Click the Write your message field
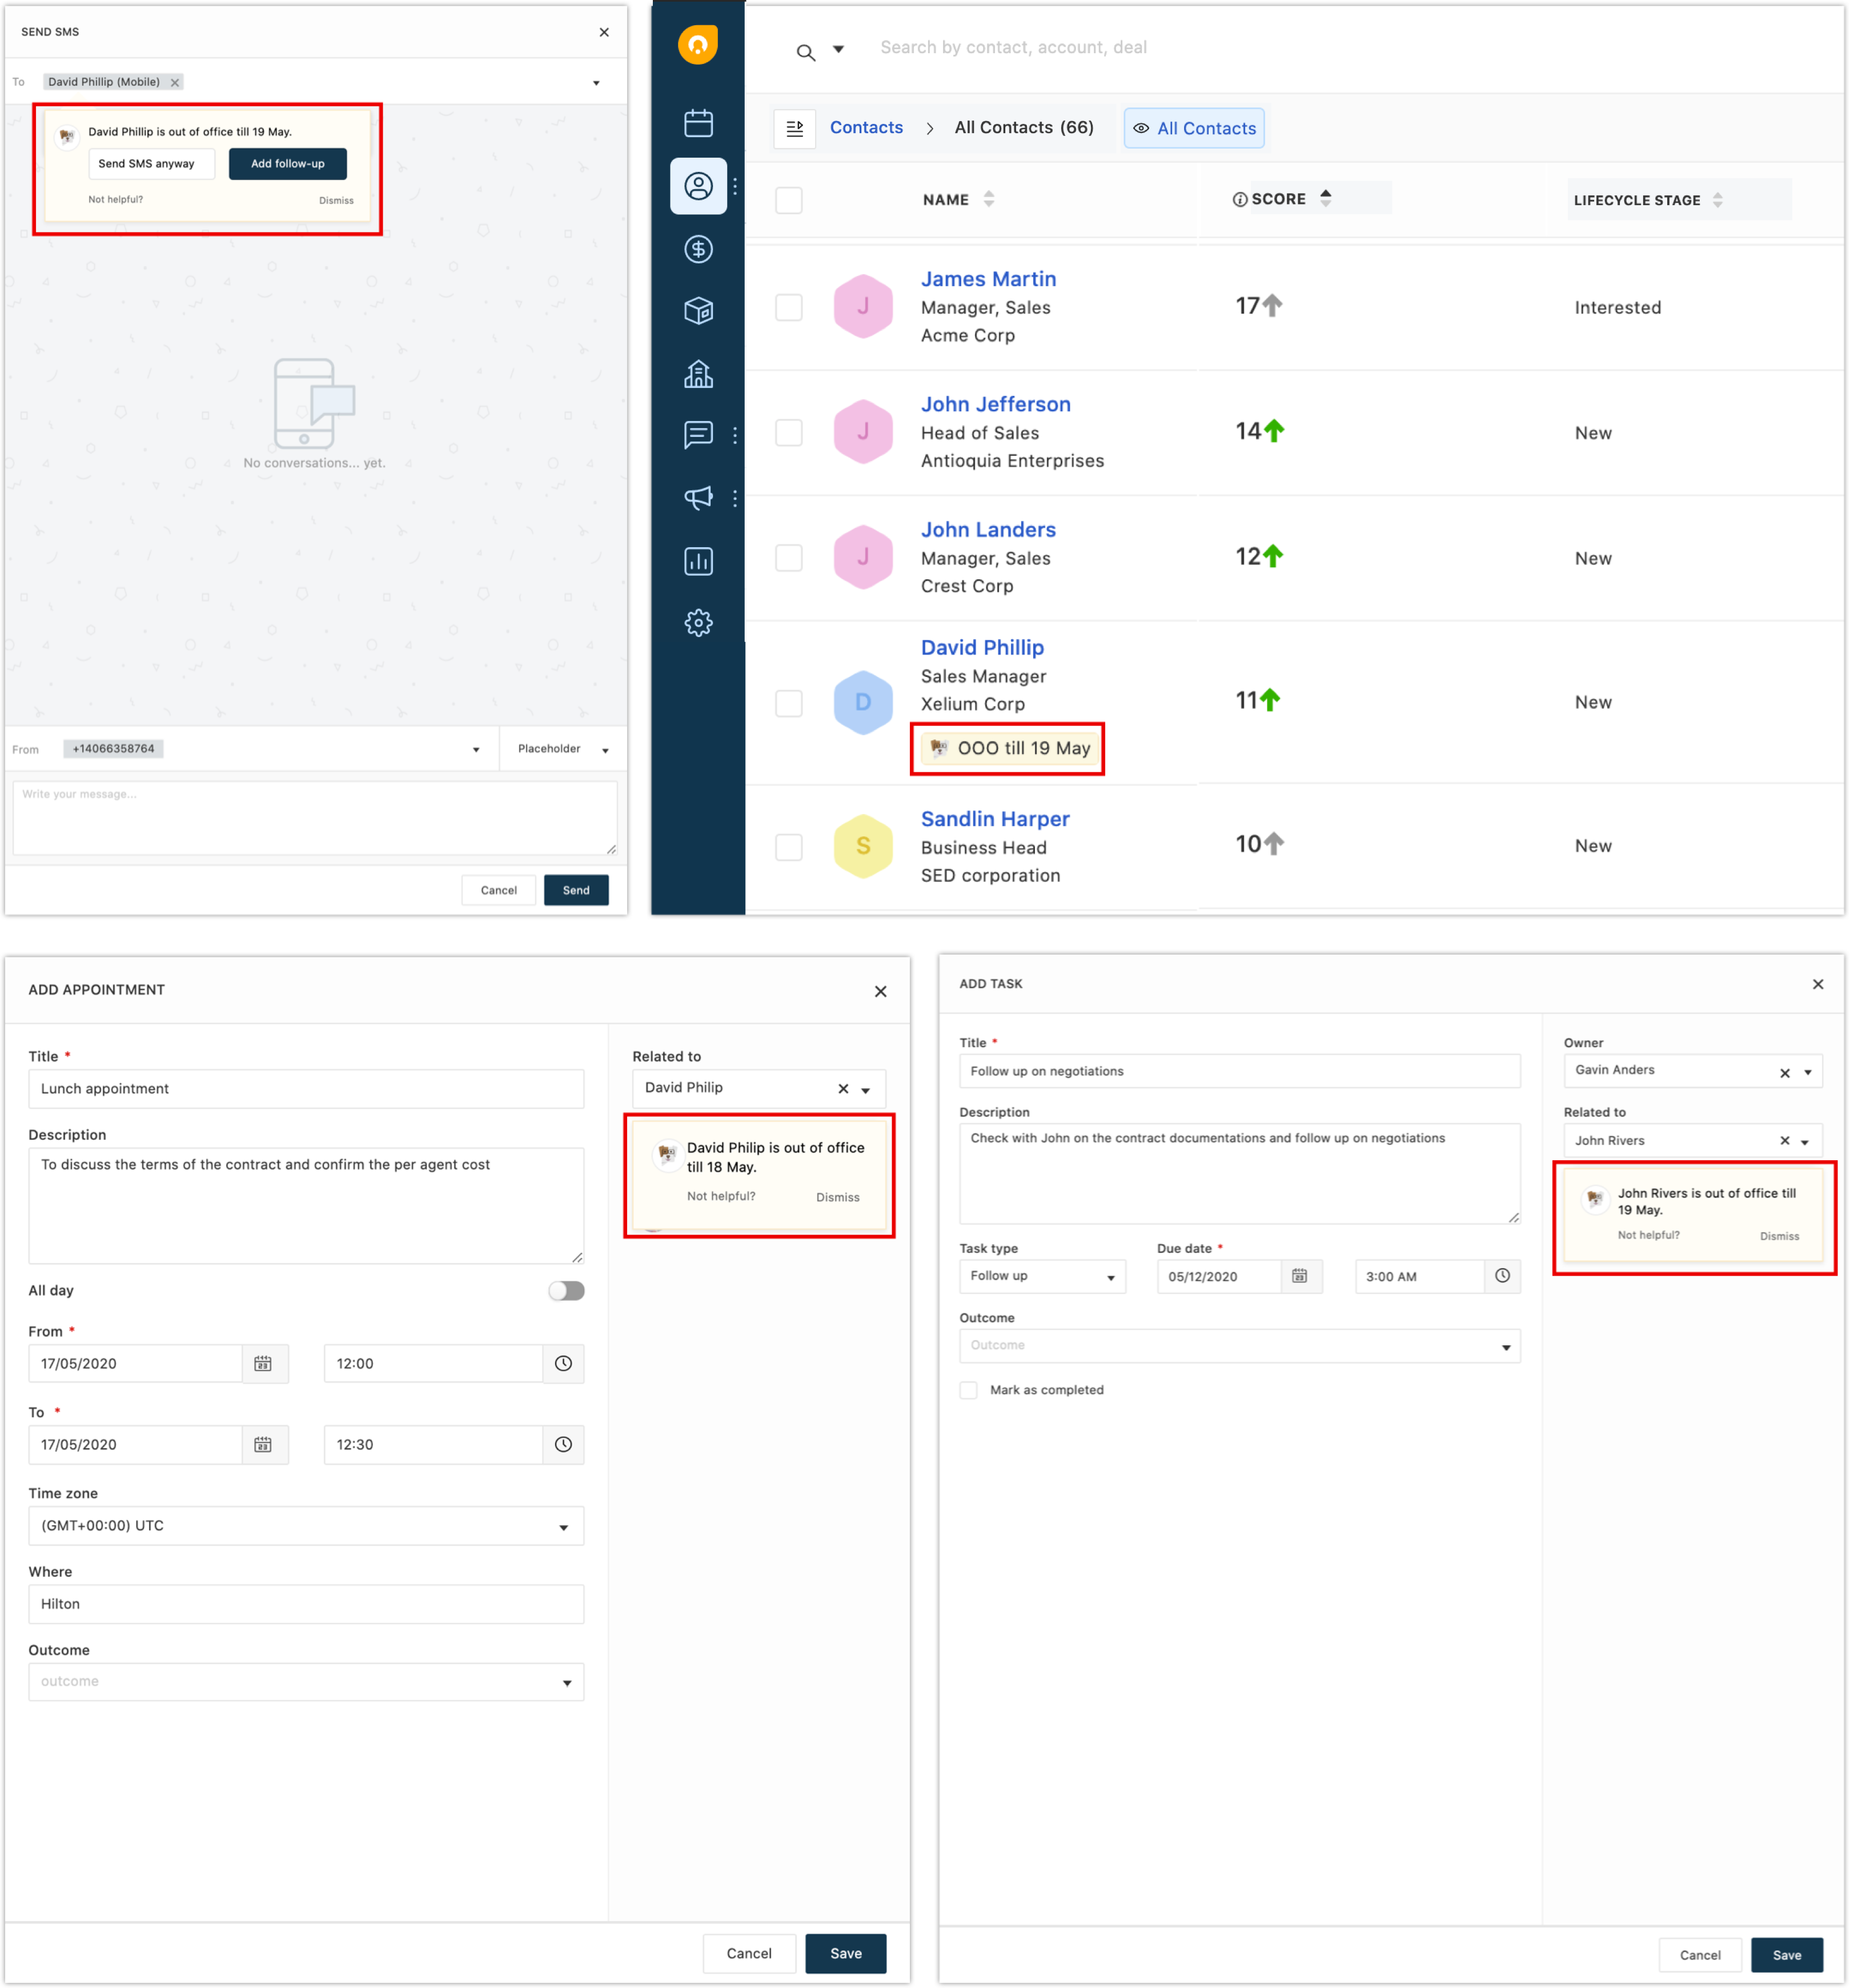Screen dimensions: 1850x1988 [x=314, y=818]
